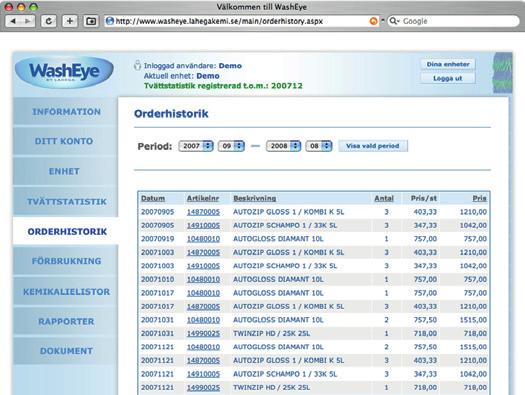Sort by the Beskrivning column header
This screenshot has width=525, height=395.
254,198
